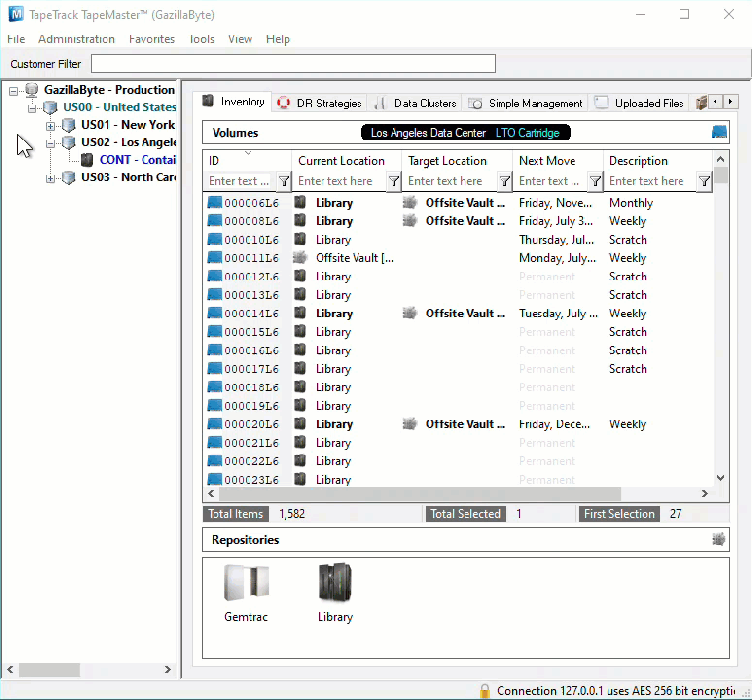Click the Current Location column header
Viewport: 752px width, 700px height.
pyautogui.click(x=346, y=161)
